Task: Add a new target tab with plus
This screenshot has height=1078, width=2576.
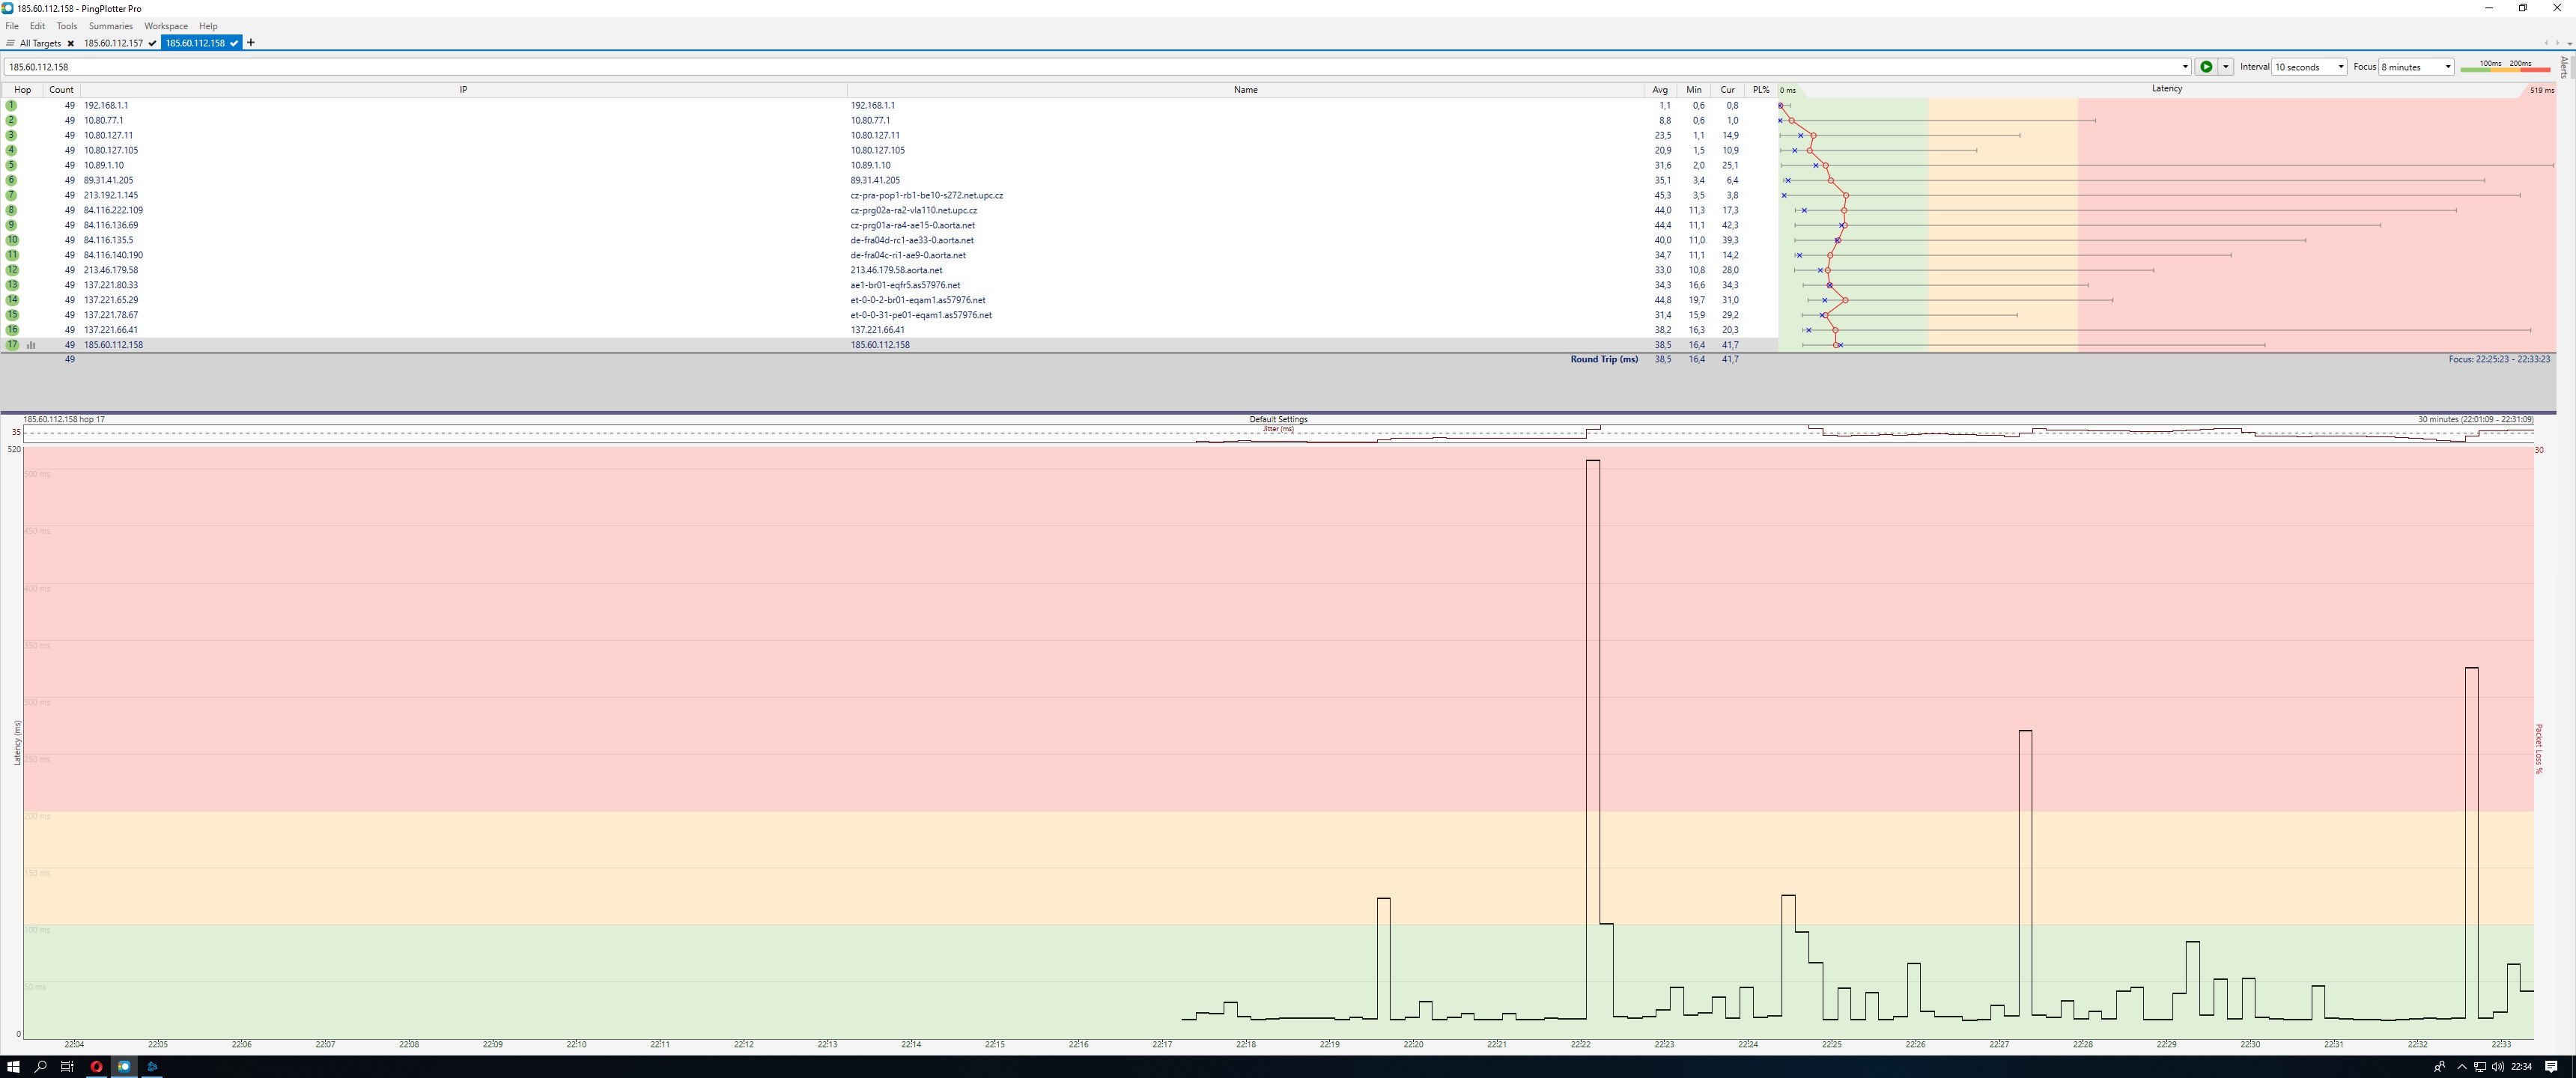Action: click(251, 43)
